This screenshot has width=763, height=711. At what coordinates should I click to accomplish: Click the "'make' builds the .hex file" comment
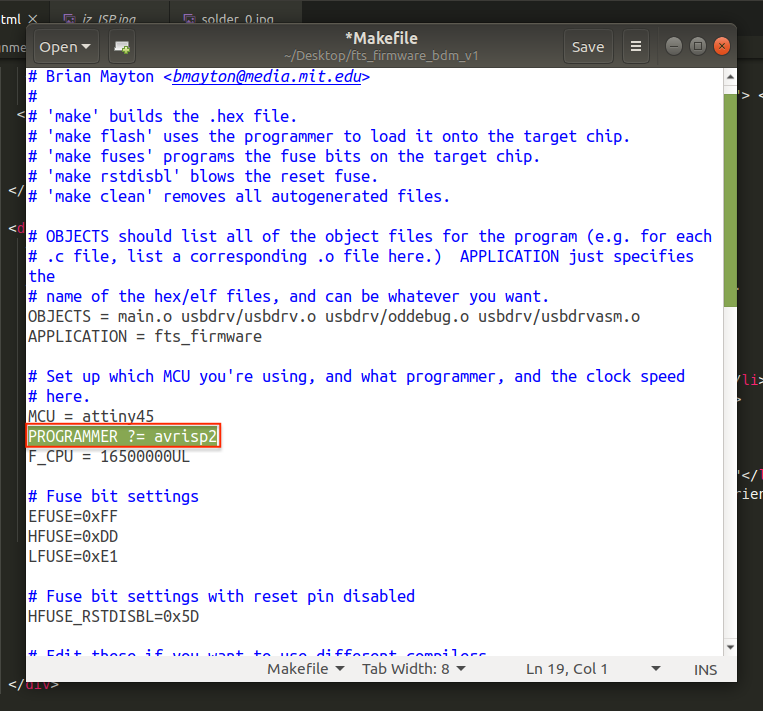(163, 116)
